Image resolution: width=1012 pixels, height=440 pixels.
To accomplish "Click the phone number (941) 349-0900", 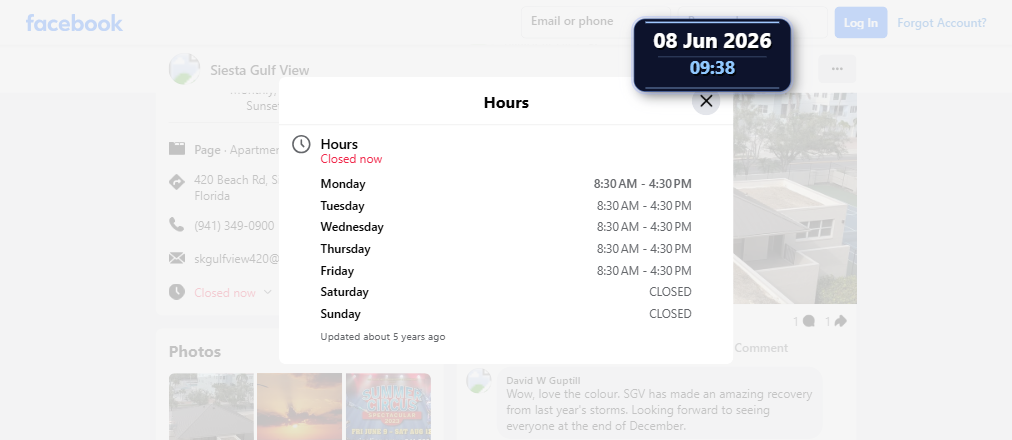I will (234, 226).
